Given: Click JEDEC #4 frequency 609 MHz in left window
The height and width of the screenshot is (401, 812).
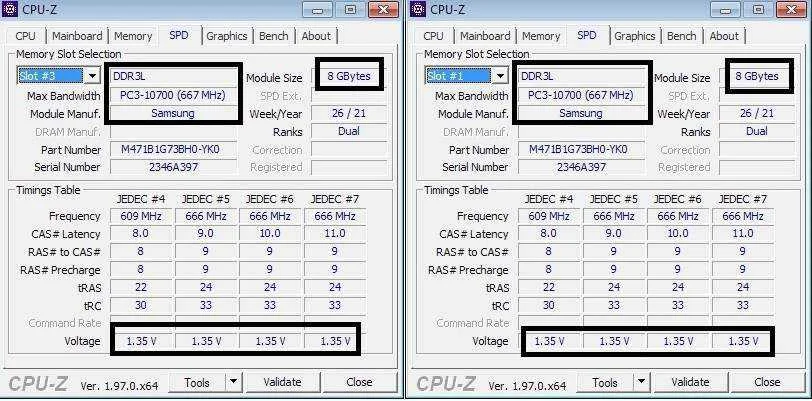Looking at the screenshot, I should 141,216.
